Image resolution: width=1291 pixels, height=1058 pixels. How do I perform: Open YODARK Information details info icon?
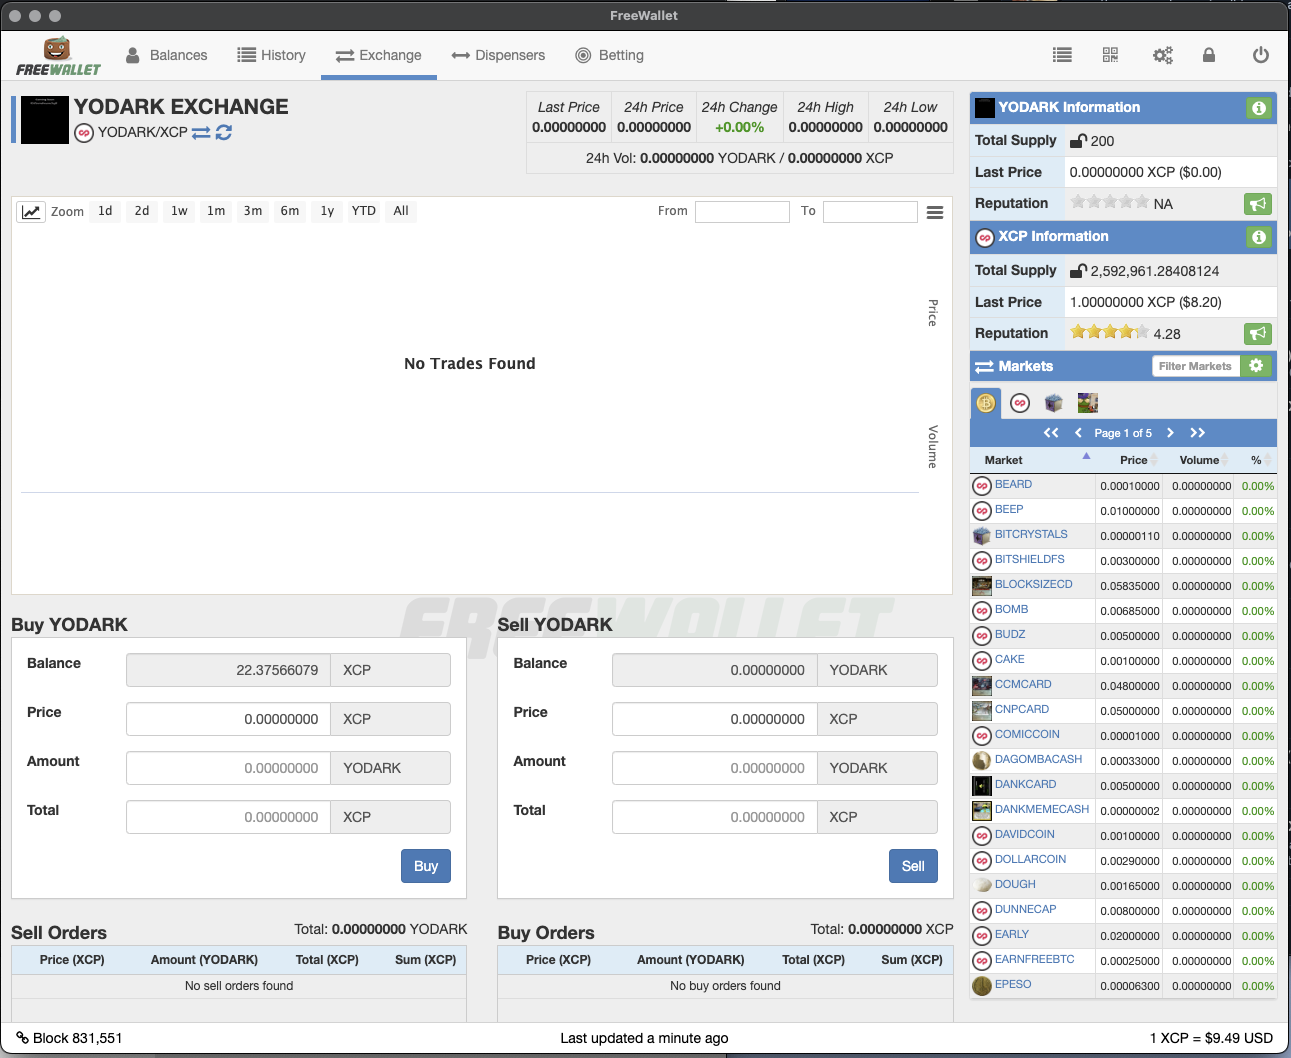[1259, 108]
